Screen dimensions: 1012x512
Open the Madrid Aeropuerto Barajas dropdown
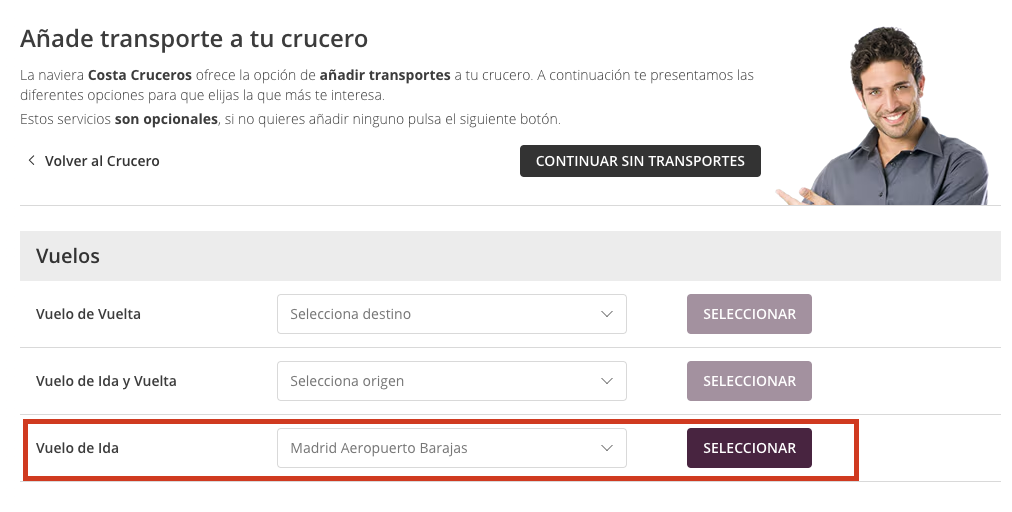click(452, 448)
